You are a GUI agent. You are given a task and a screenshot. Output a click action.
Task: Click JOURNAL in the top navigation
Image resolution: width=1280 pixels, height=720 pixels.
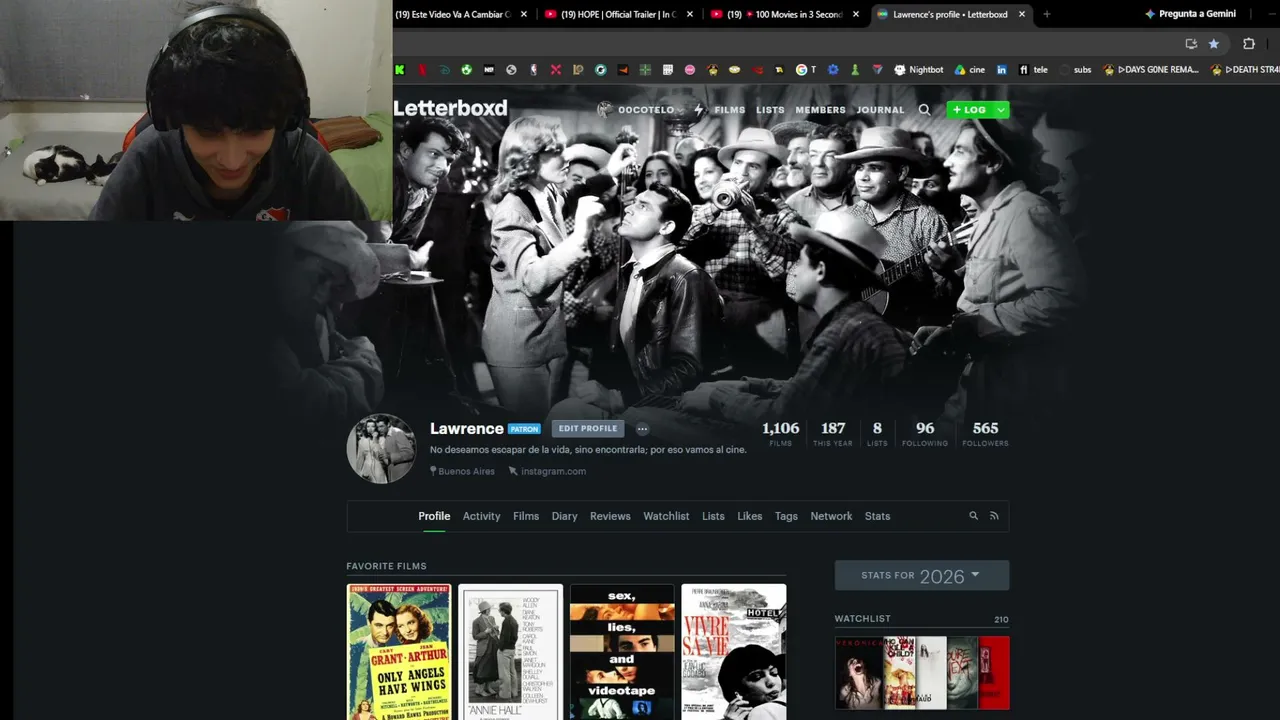pos(880,110)
